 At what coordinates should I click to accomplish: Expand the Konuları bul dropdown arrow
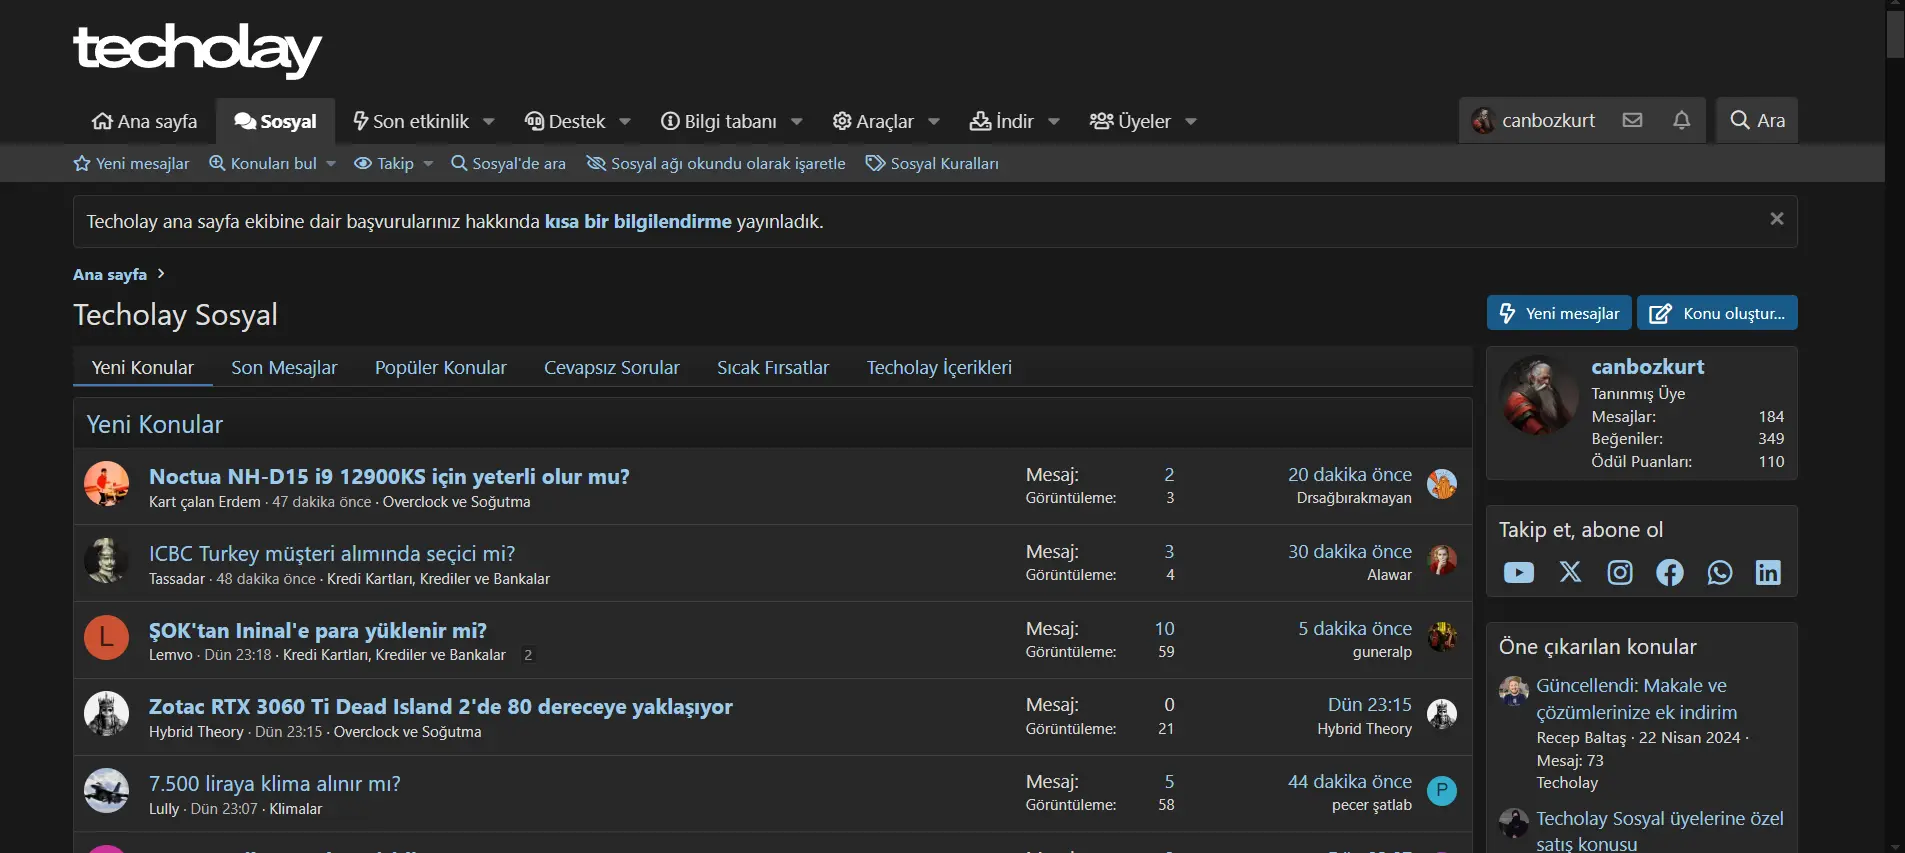point(331,164)
